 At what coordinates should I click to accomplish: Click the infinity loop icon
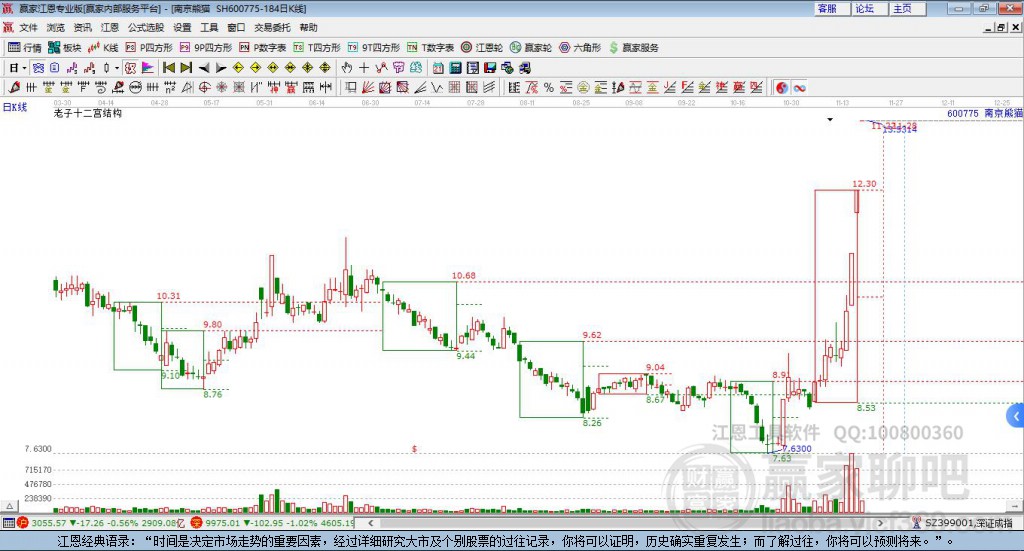coord(799,87)
